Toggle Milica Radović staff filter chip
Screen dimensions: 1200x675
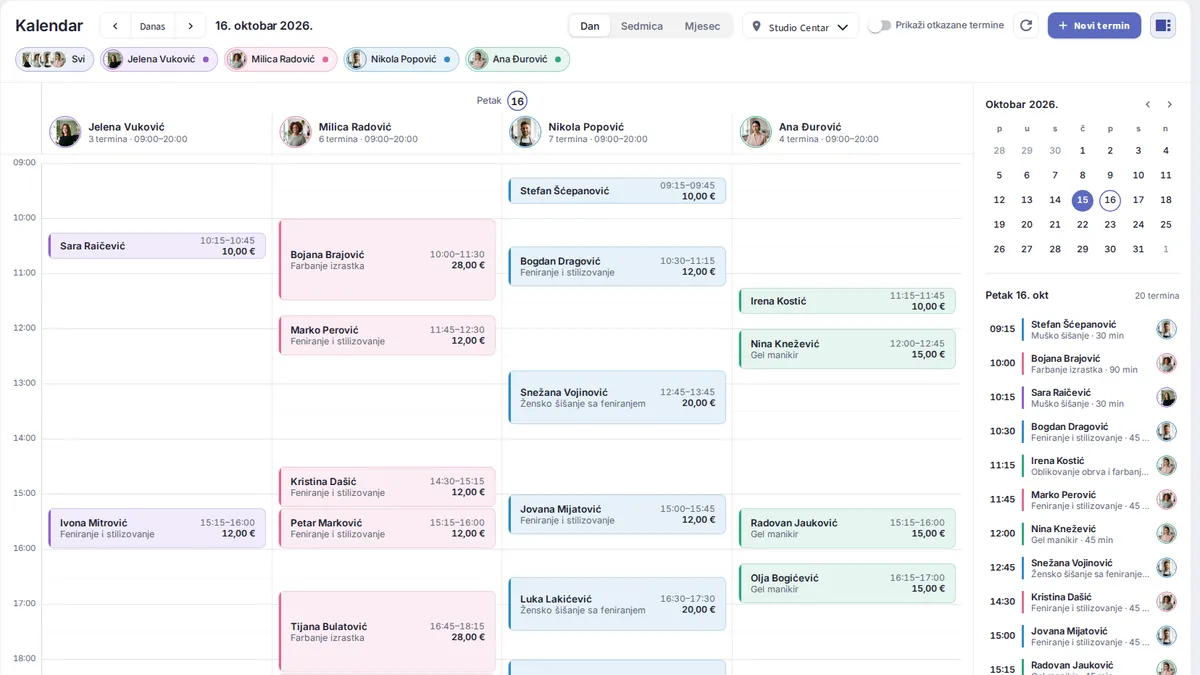coord(280,60)
